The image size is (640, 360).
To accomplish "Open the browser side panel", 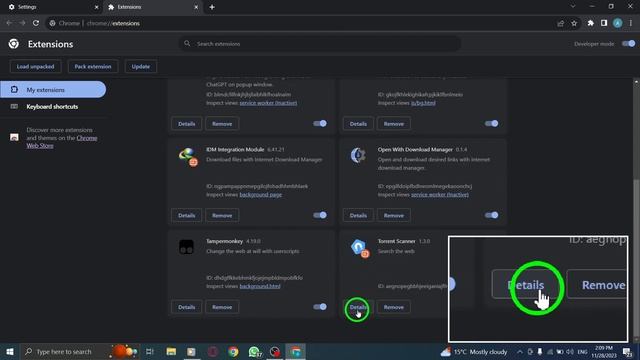I will [x=604, y=23].
